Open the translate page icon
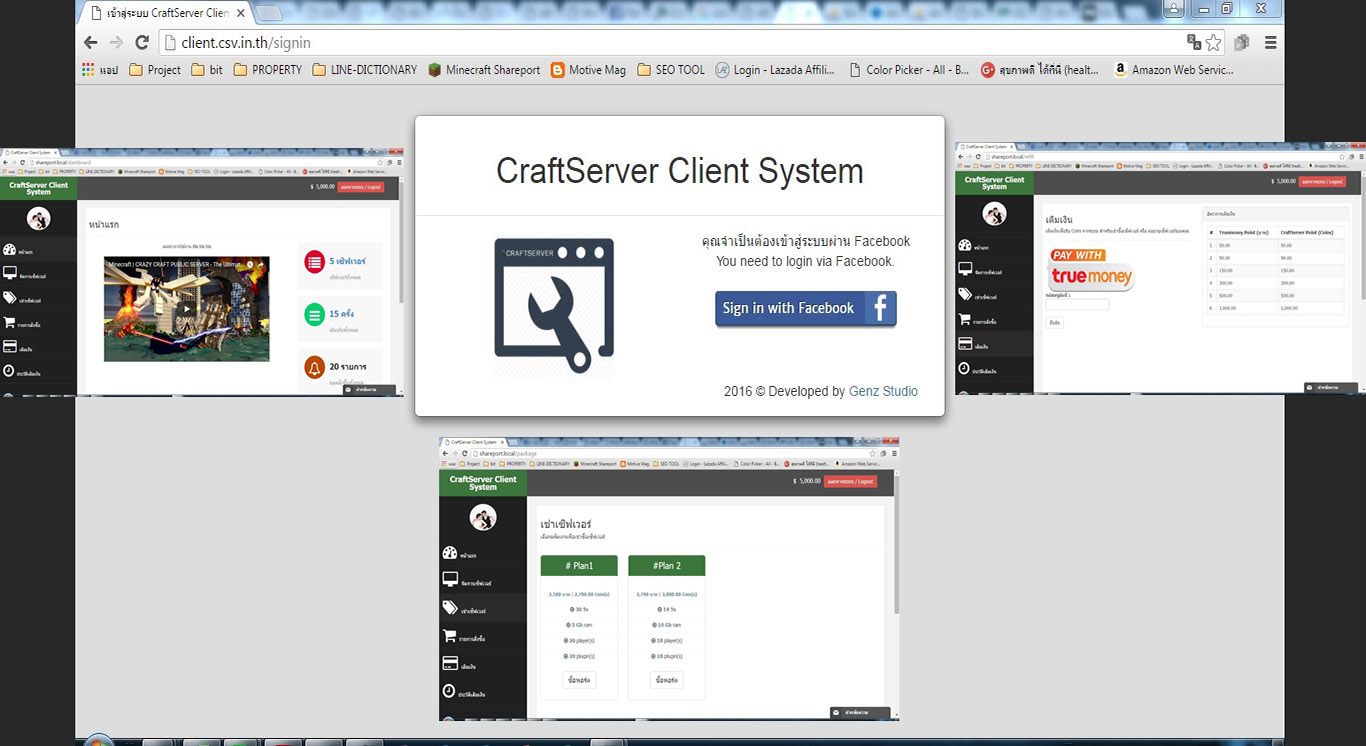Image resolution: width=1366 pixels, height=746 pixels. 1193,43
